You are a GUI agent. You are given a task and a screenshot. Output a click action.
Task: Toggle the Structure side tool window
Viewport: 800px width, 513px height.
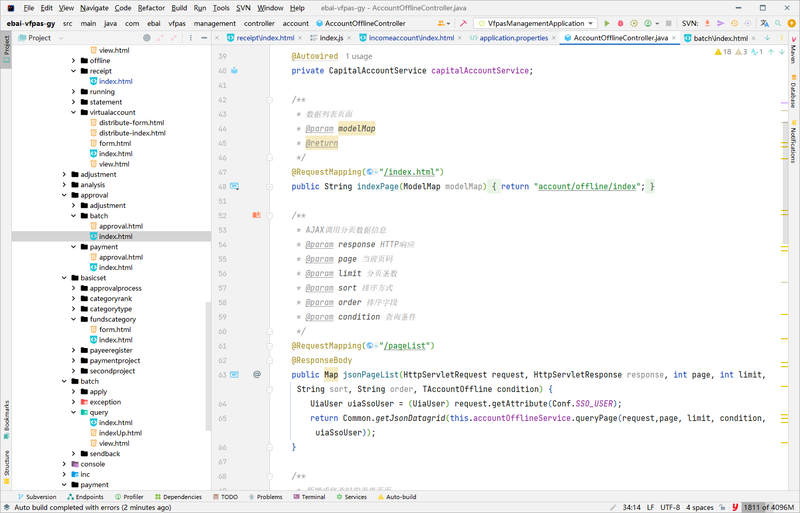click(6, 464)
